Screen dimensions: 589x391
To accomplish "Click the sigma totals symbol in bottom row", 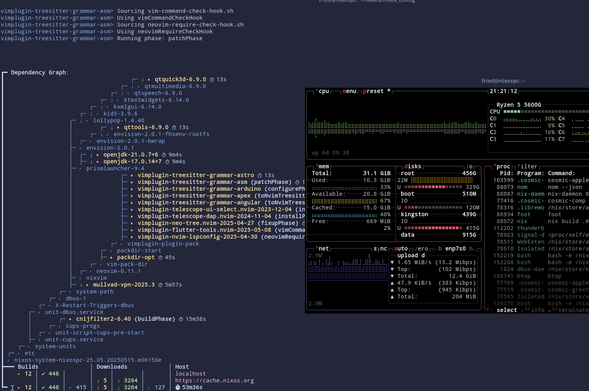I will [x=12, y=387].
